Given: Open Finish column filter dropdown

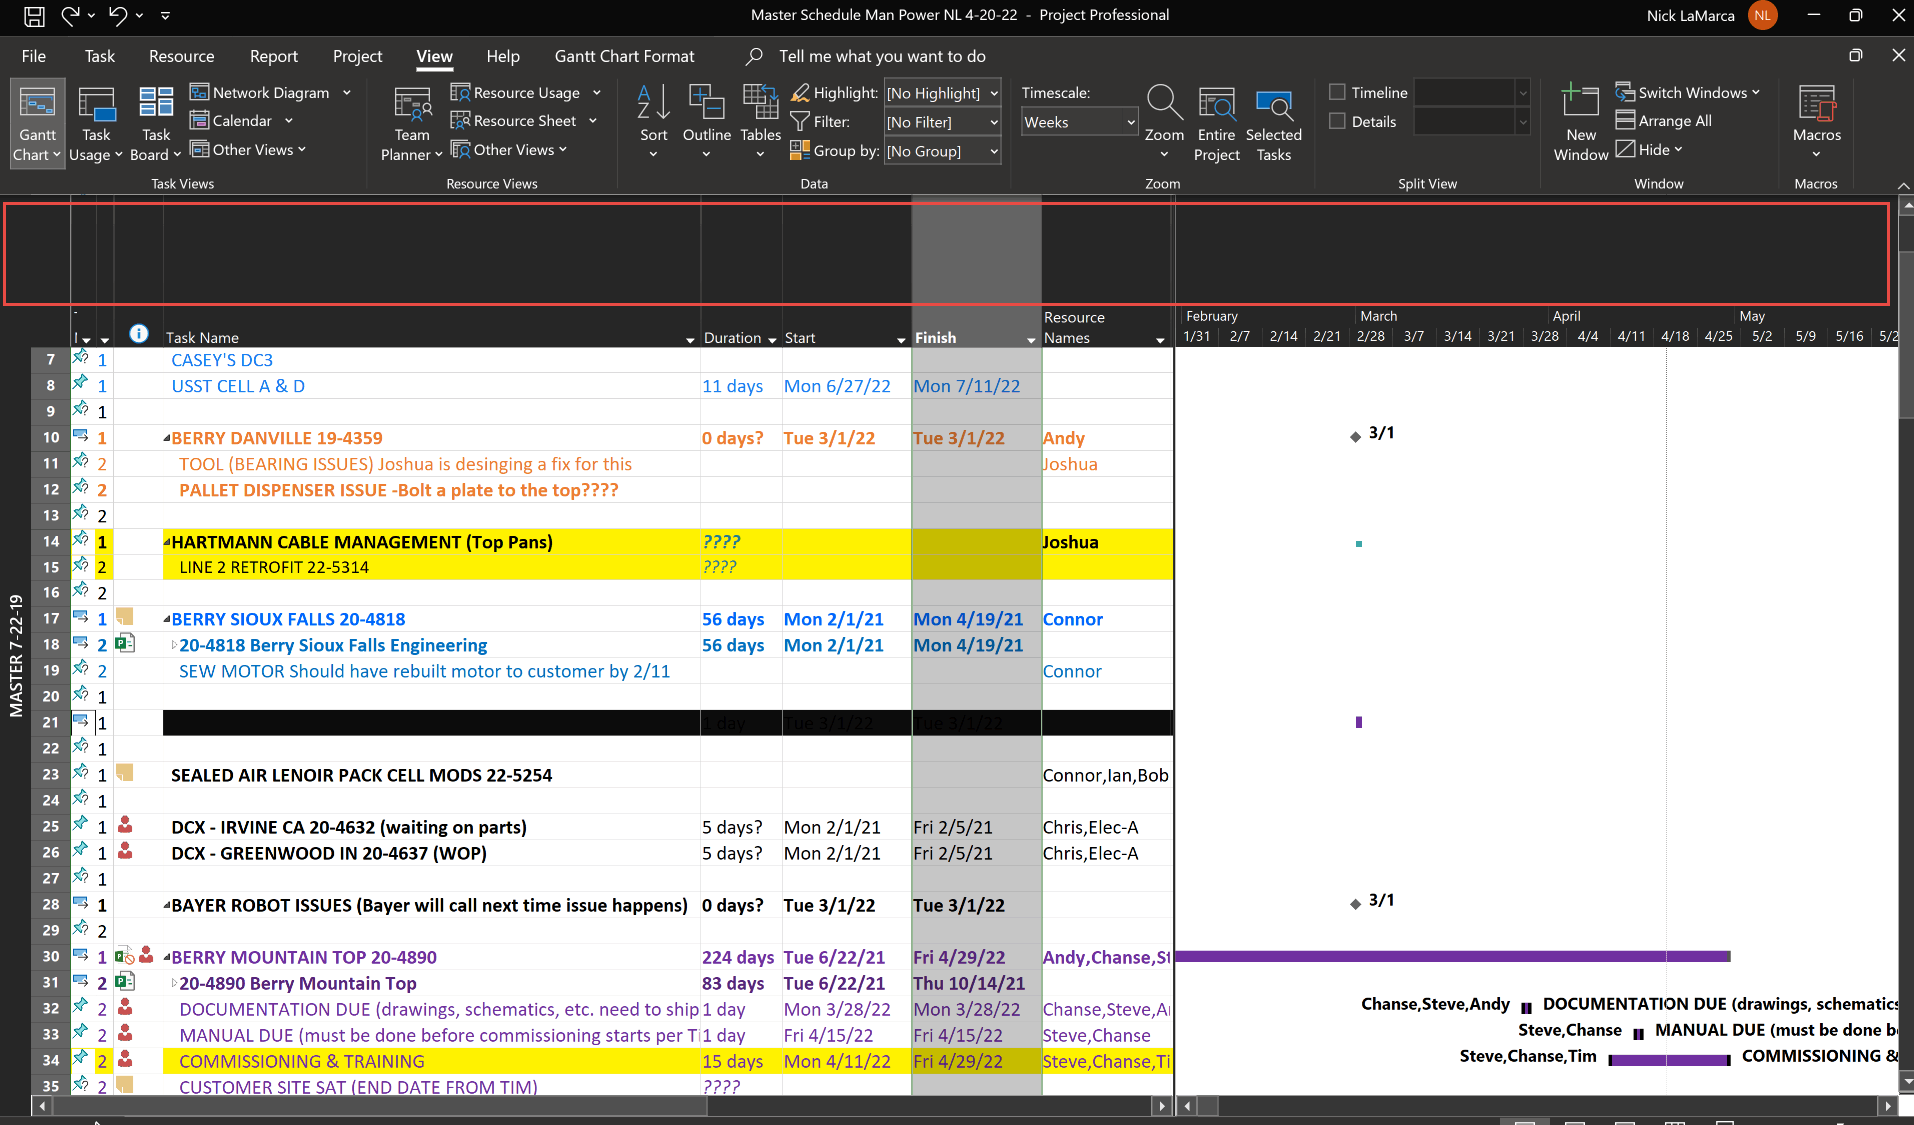Looking at the screenshot, I should [1031, 340].
